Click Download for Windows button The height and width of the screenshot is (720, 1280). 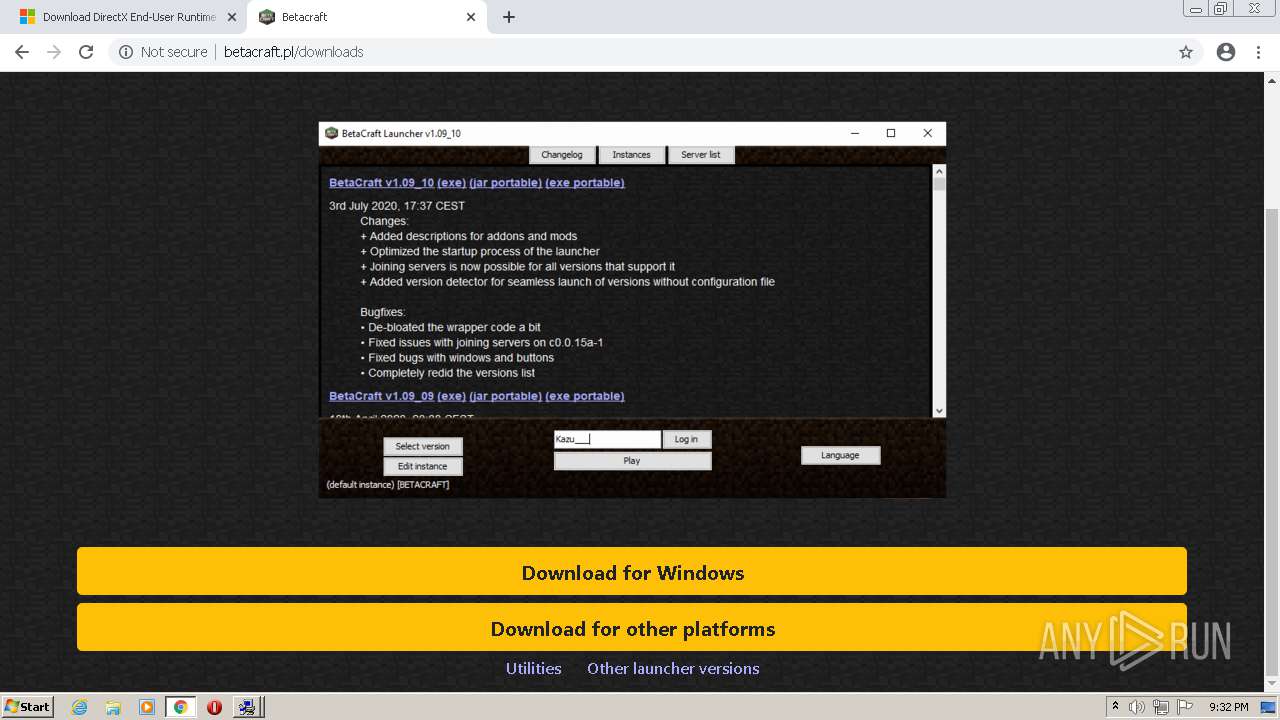point(632,572)
